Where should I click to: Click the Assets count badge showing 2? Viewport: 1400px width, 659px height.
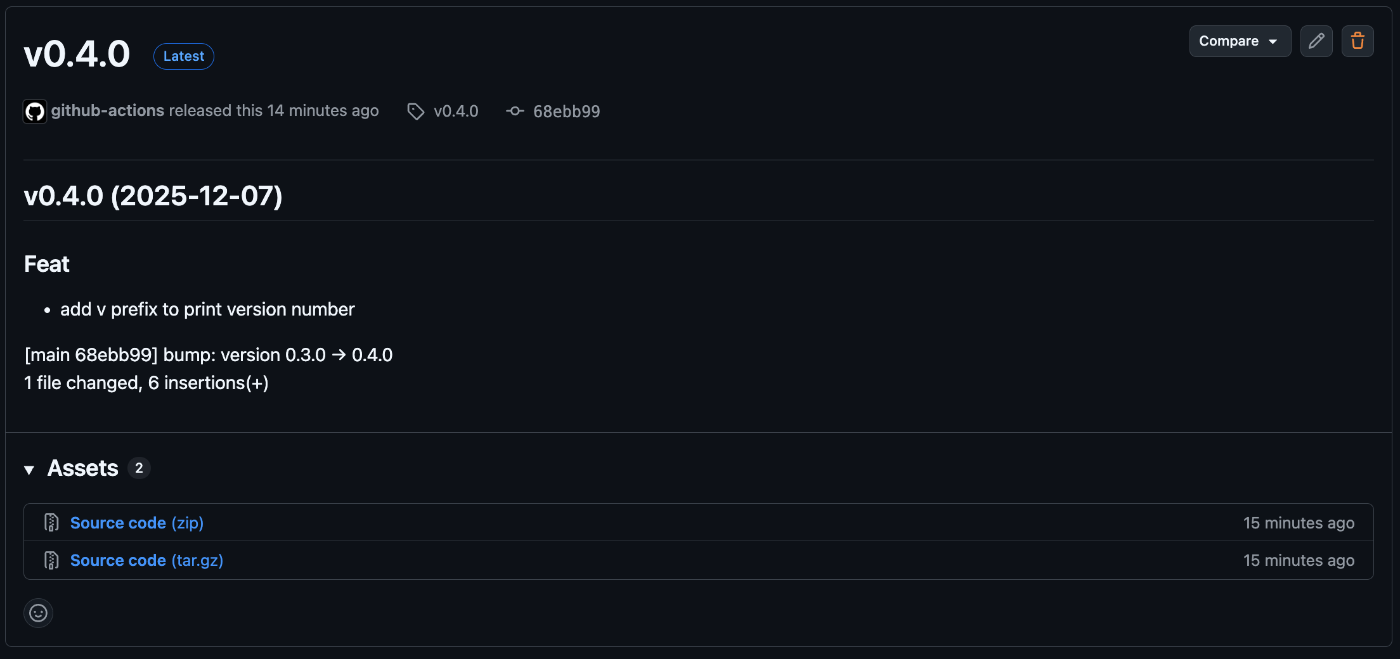point(138,468)
